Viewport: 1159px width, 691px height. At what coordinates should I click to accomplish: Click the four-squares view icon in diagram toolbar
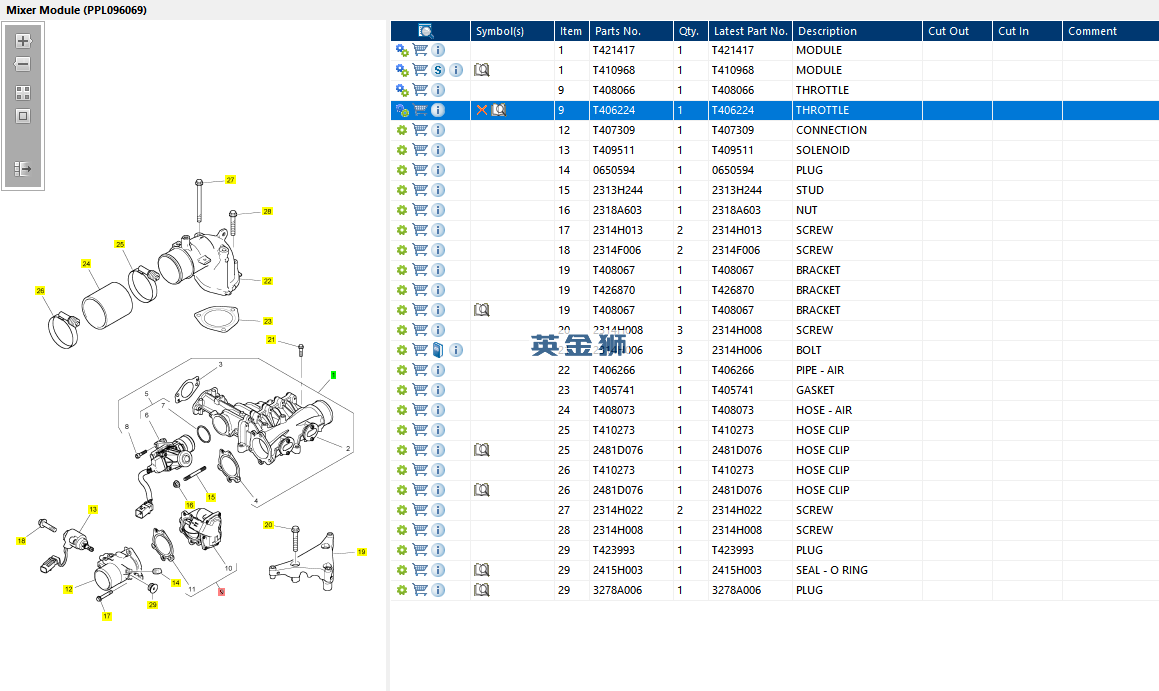23,93
